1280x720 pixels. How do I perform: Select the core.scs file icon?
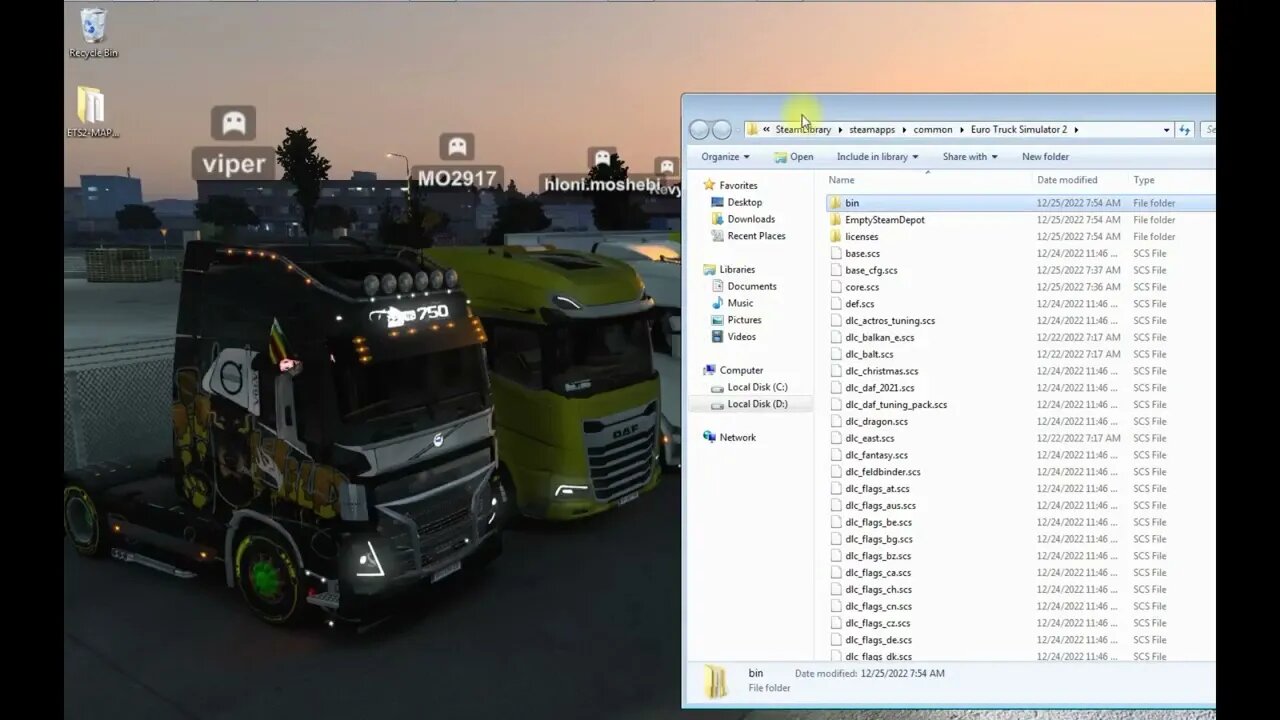(835, 288)
